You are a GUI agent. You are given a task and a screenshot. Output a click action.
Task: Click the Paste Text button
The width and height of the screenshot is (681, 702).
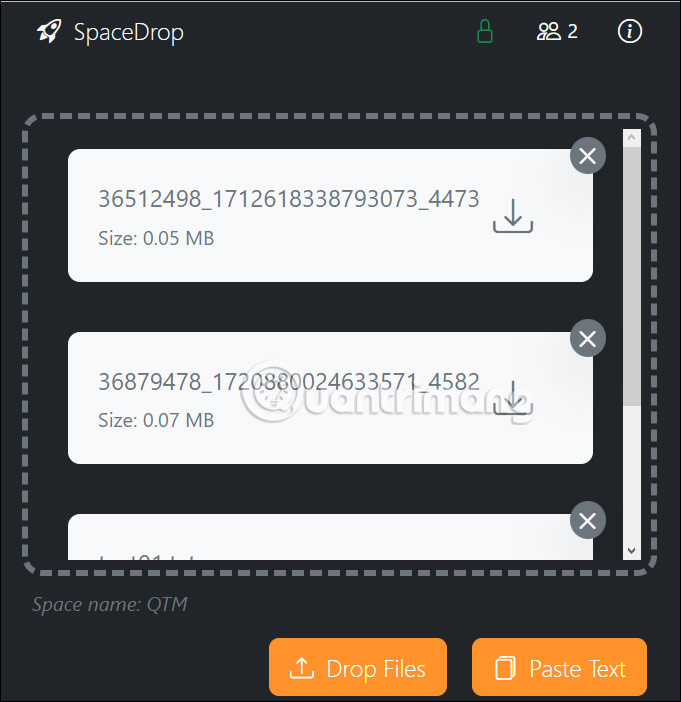[x=559, y=667]
